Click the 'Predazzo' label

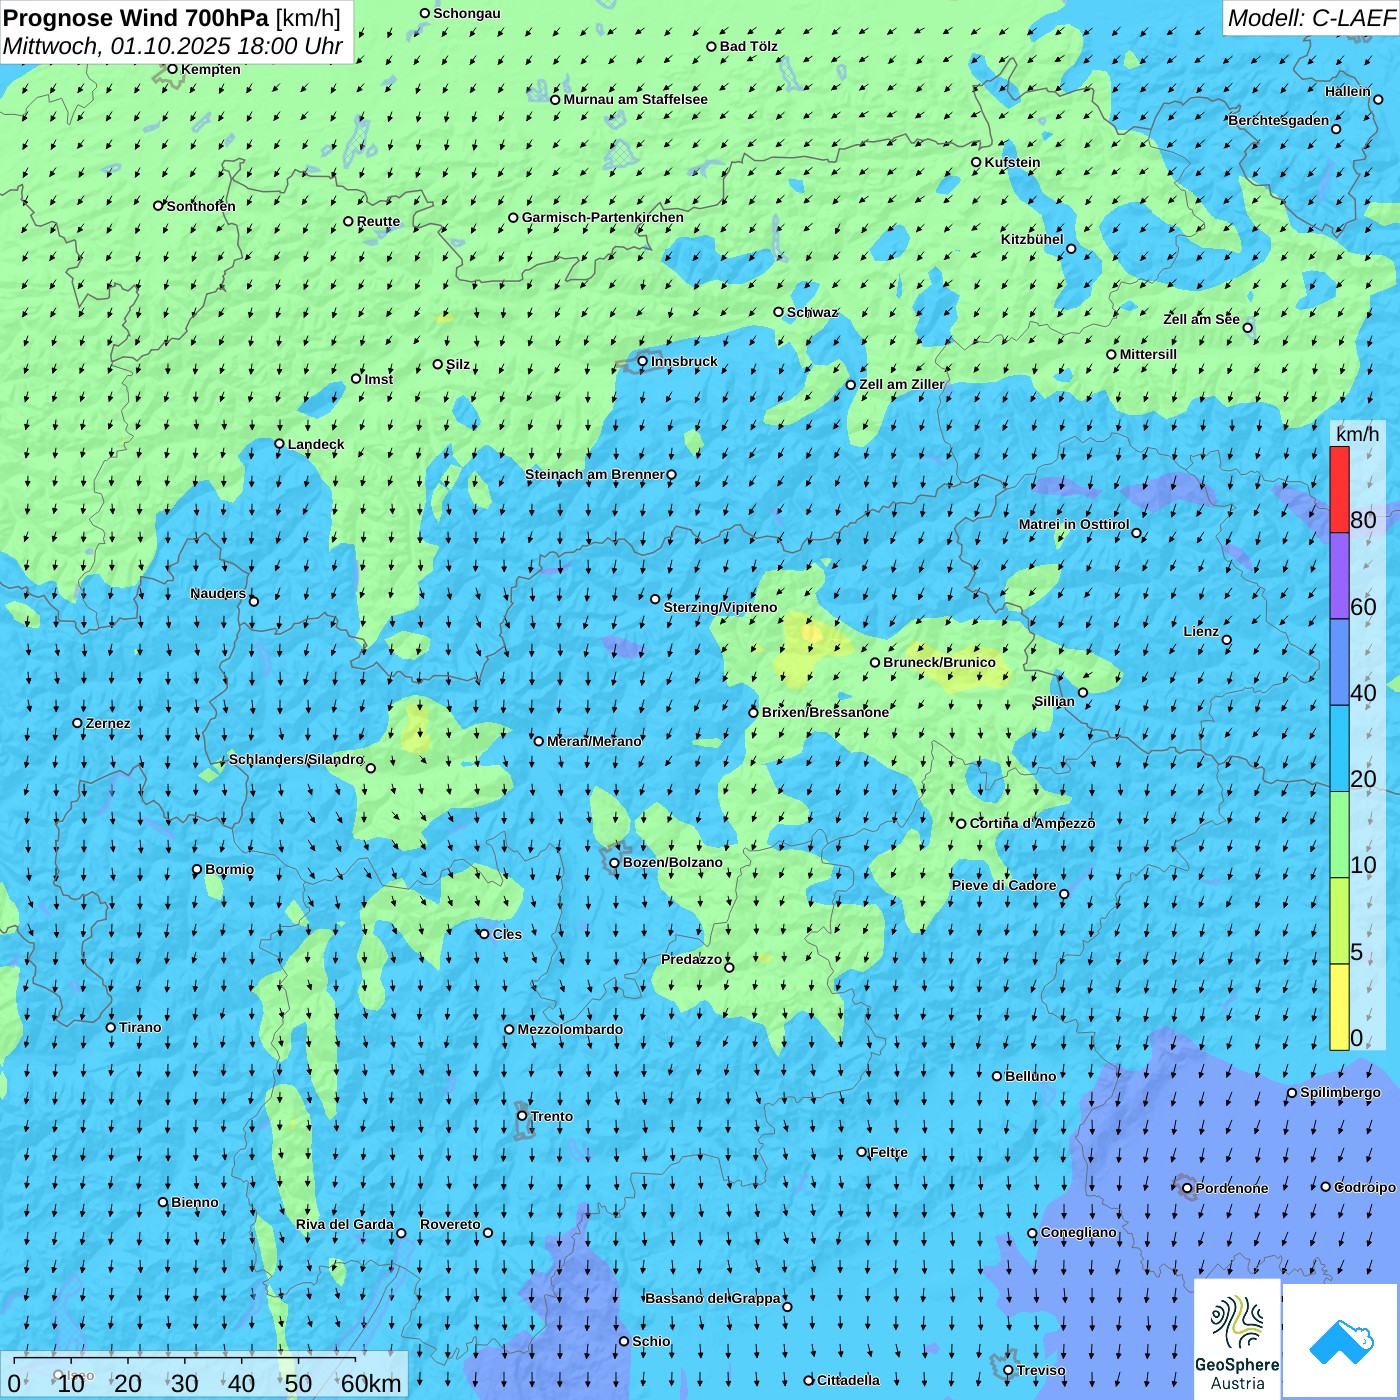coord(691,959)
